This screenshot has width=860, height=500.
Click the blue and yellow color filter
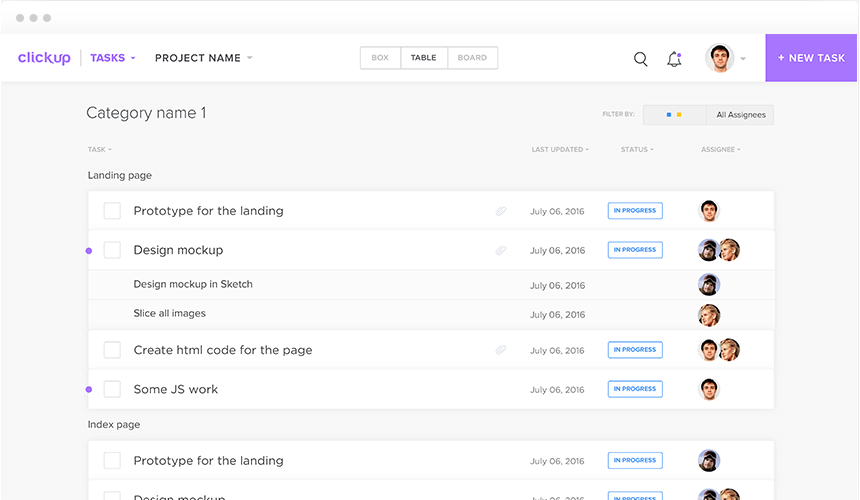675,115
